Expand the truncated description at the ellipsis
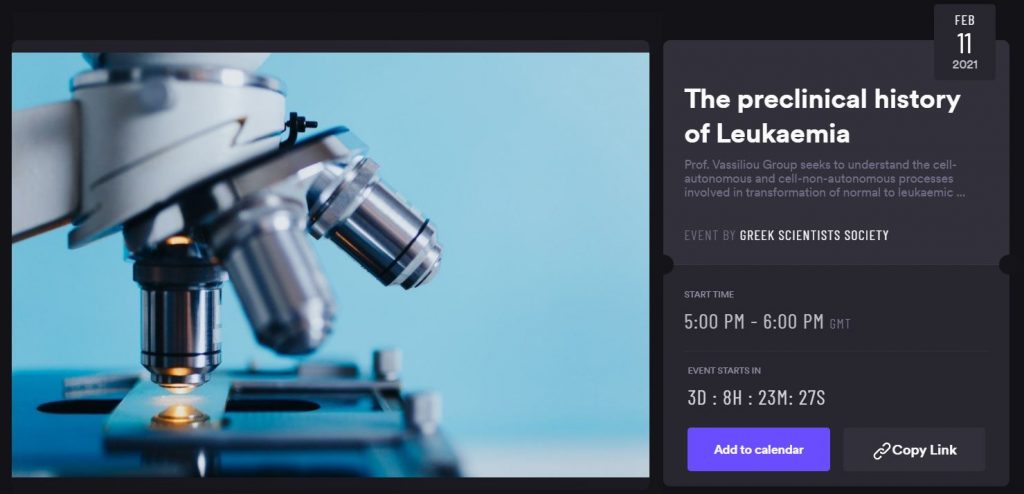The width and height of the screenshot is (1024, 494). (961, 193)
